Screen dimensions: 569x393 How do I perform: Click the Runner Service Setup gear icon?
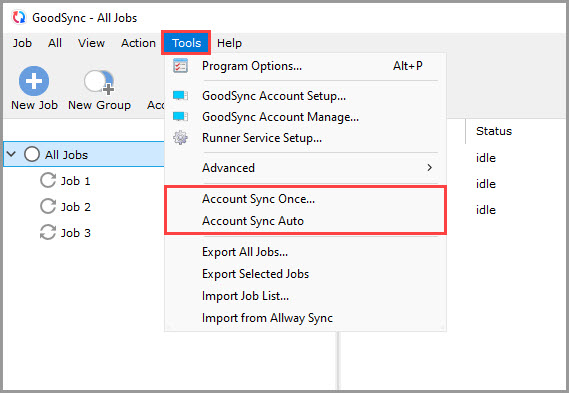[x=180, y=138]
